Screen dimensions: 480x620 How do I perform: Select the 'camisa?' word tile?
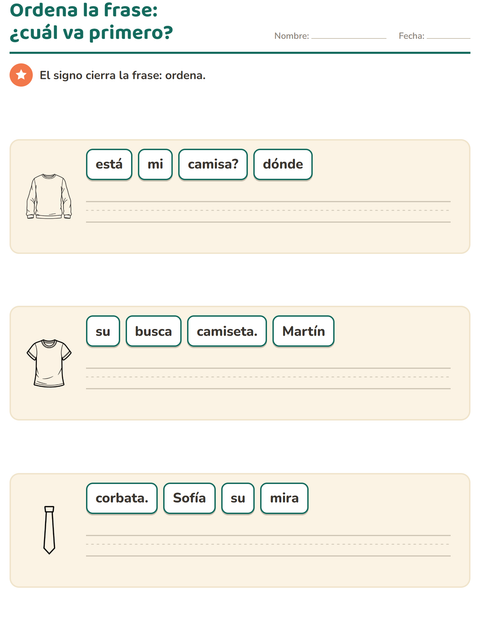(213, 164)
